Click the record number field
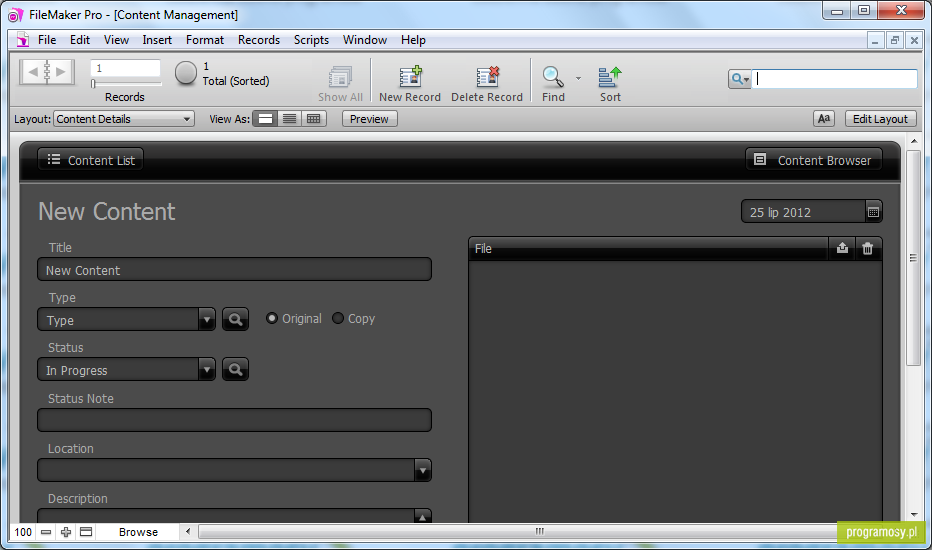The image size is (932, 550). click(125, 68)
